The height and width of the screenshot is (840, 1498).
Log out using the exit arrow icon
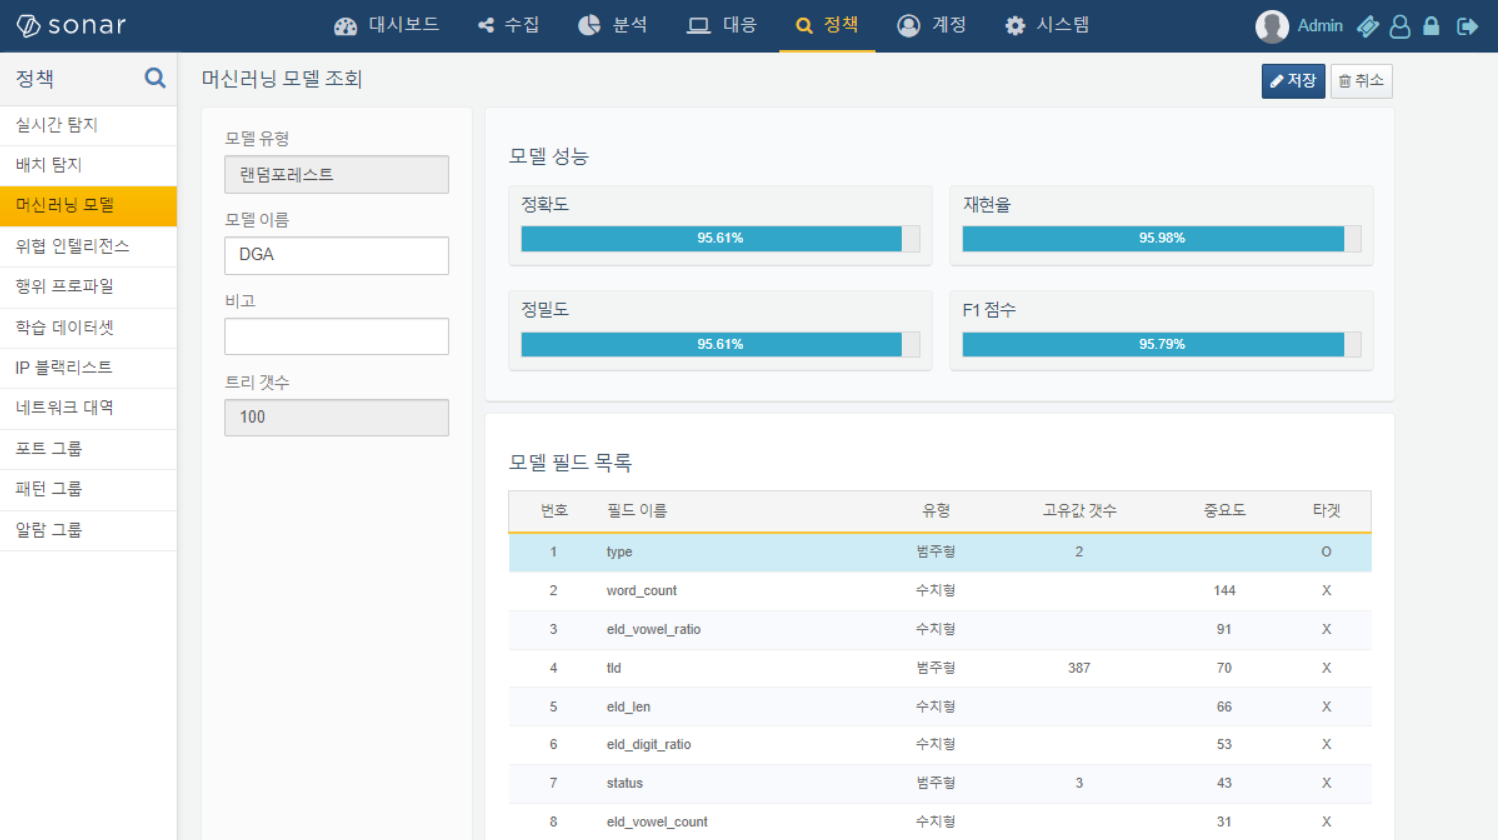click(1467, 26)
